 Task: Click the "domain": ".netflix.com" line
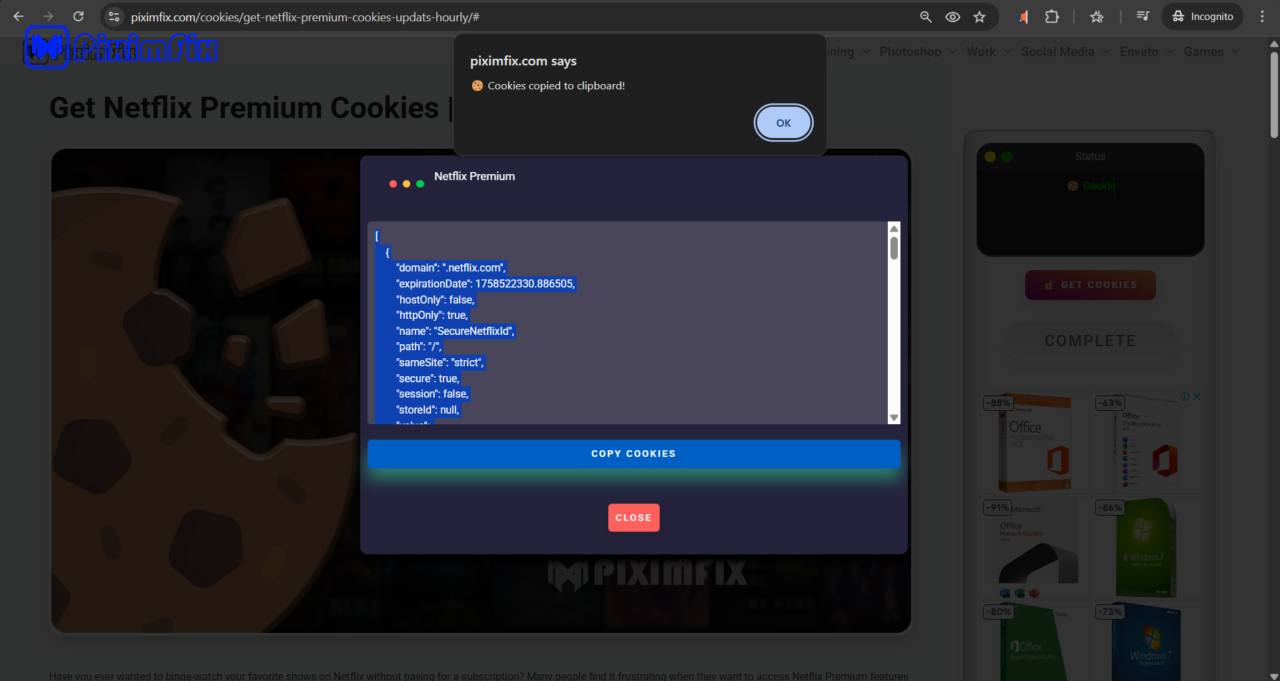pos(452,268)
